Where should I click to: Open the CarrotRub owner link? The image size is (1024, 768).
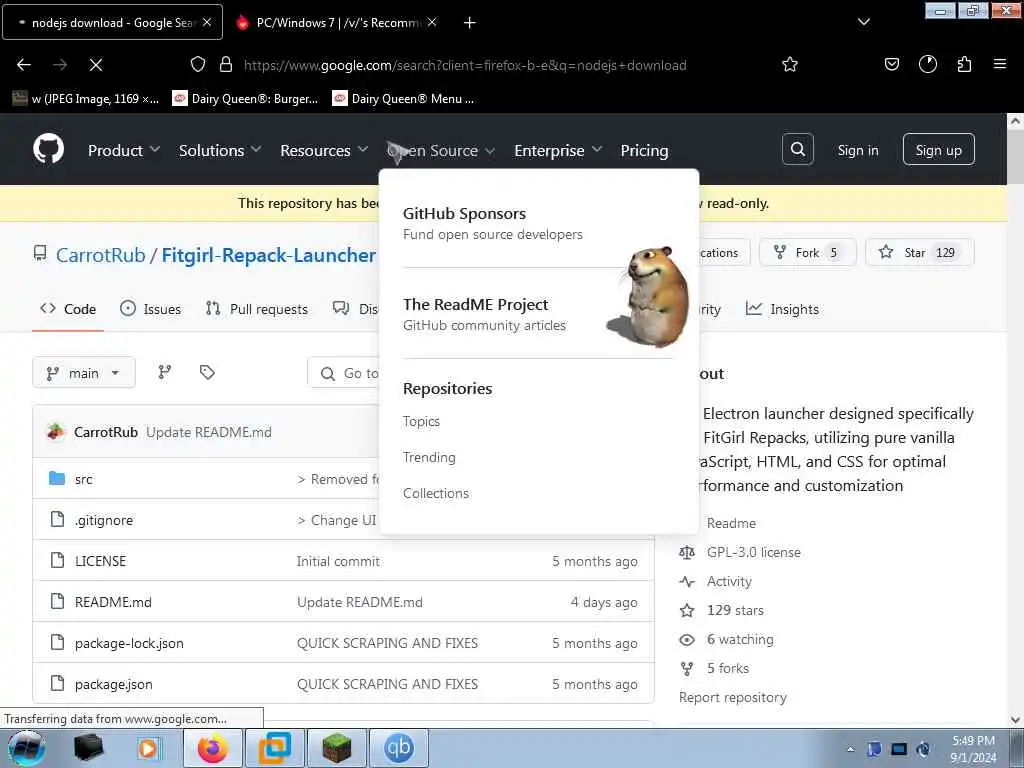[x=101, y=255]
